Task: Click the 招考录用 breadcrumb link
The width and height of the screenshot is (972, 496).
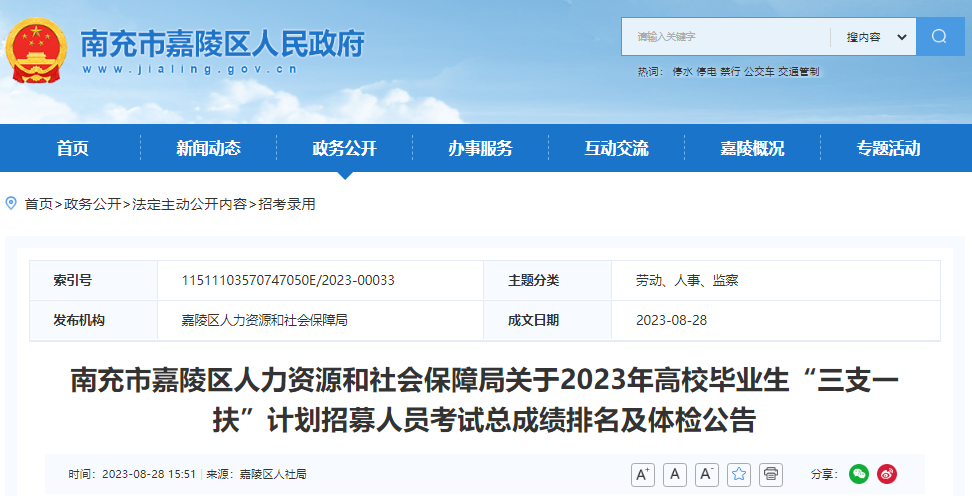Action: pos(287,204)
